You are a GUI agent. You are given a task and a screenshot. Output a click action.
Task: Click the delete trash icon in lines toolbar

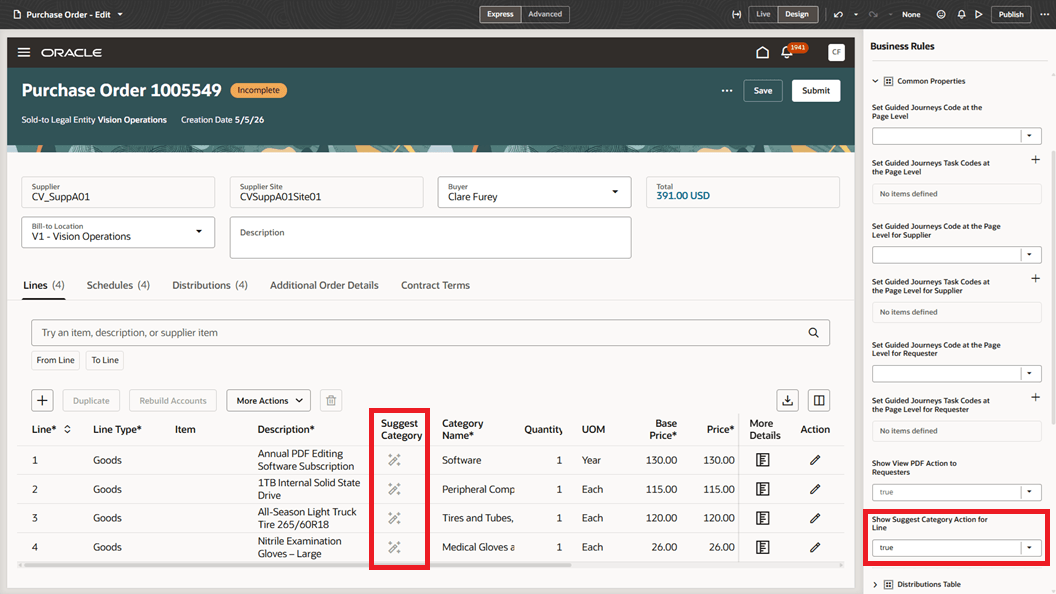[x=331, y=401]
